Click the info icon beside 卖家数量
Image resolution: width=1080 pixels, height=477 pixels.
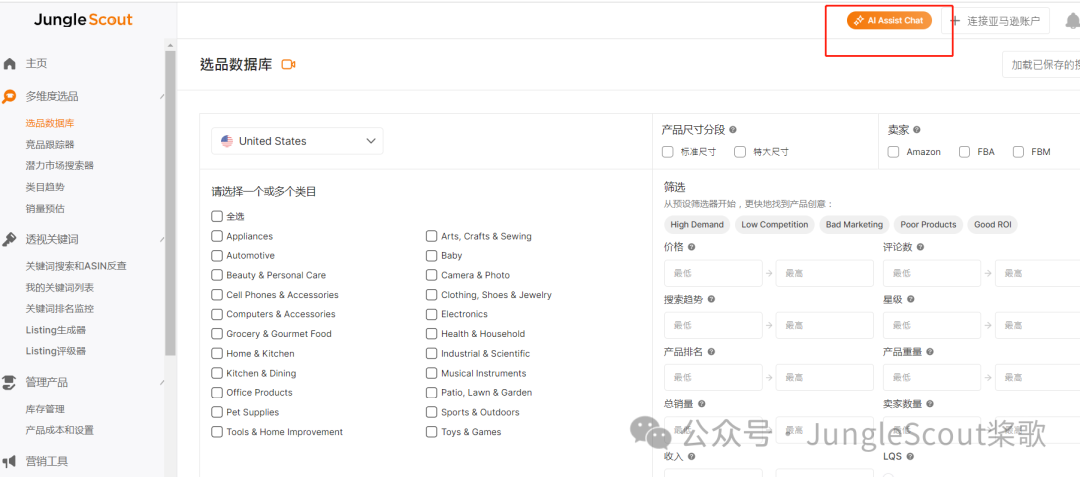(x=930, y=404)
